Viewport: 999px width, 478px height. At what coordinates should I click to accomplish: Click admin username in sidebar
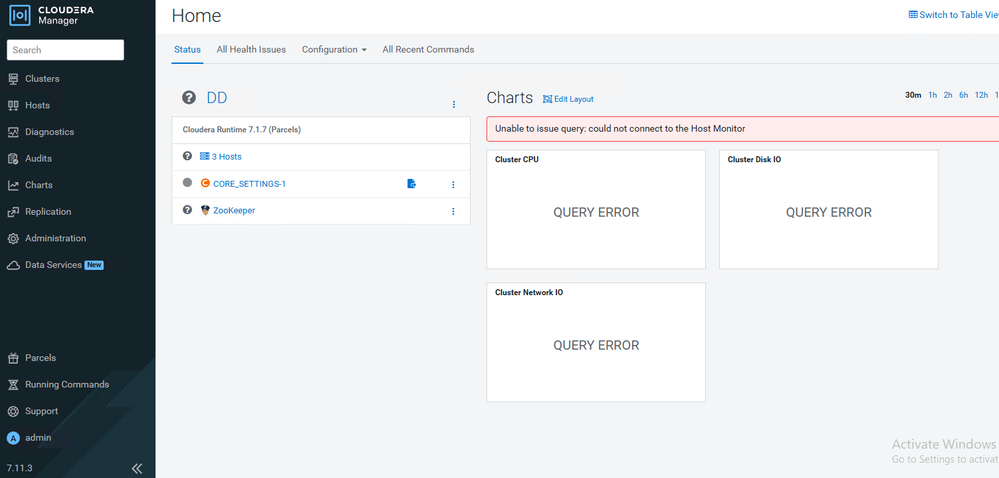coord(38,438)
